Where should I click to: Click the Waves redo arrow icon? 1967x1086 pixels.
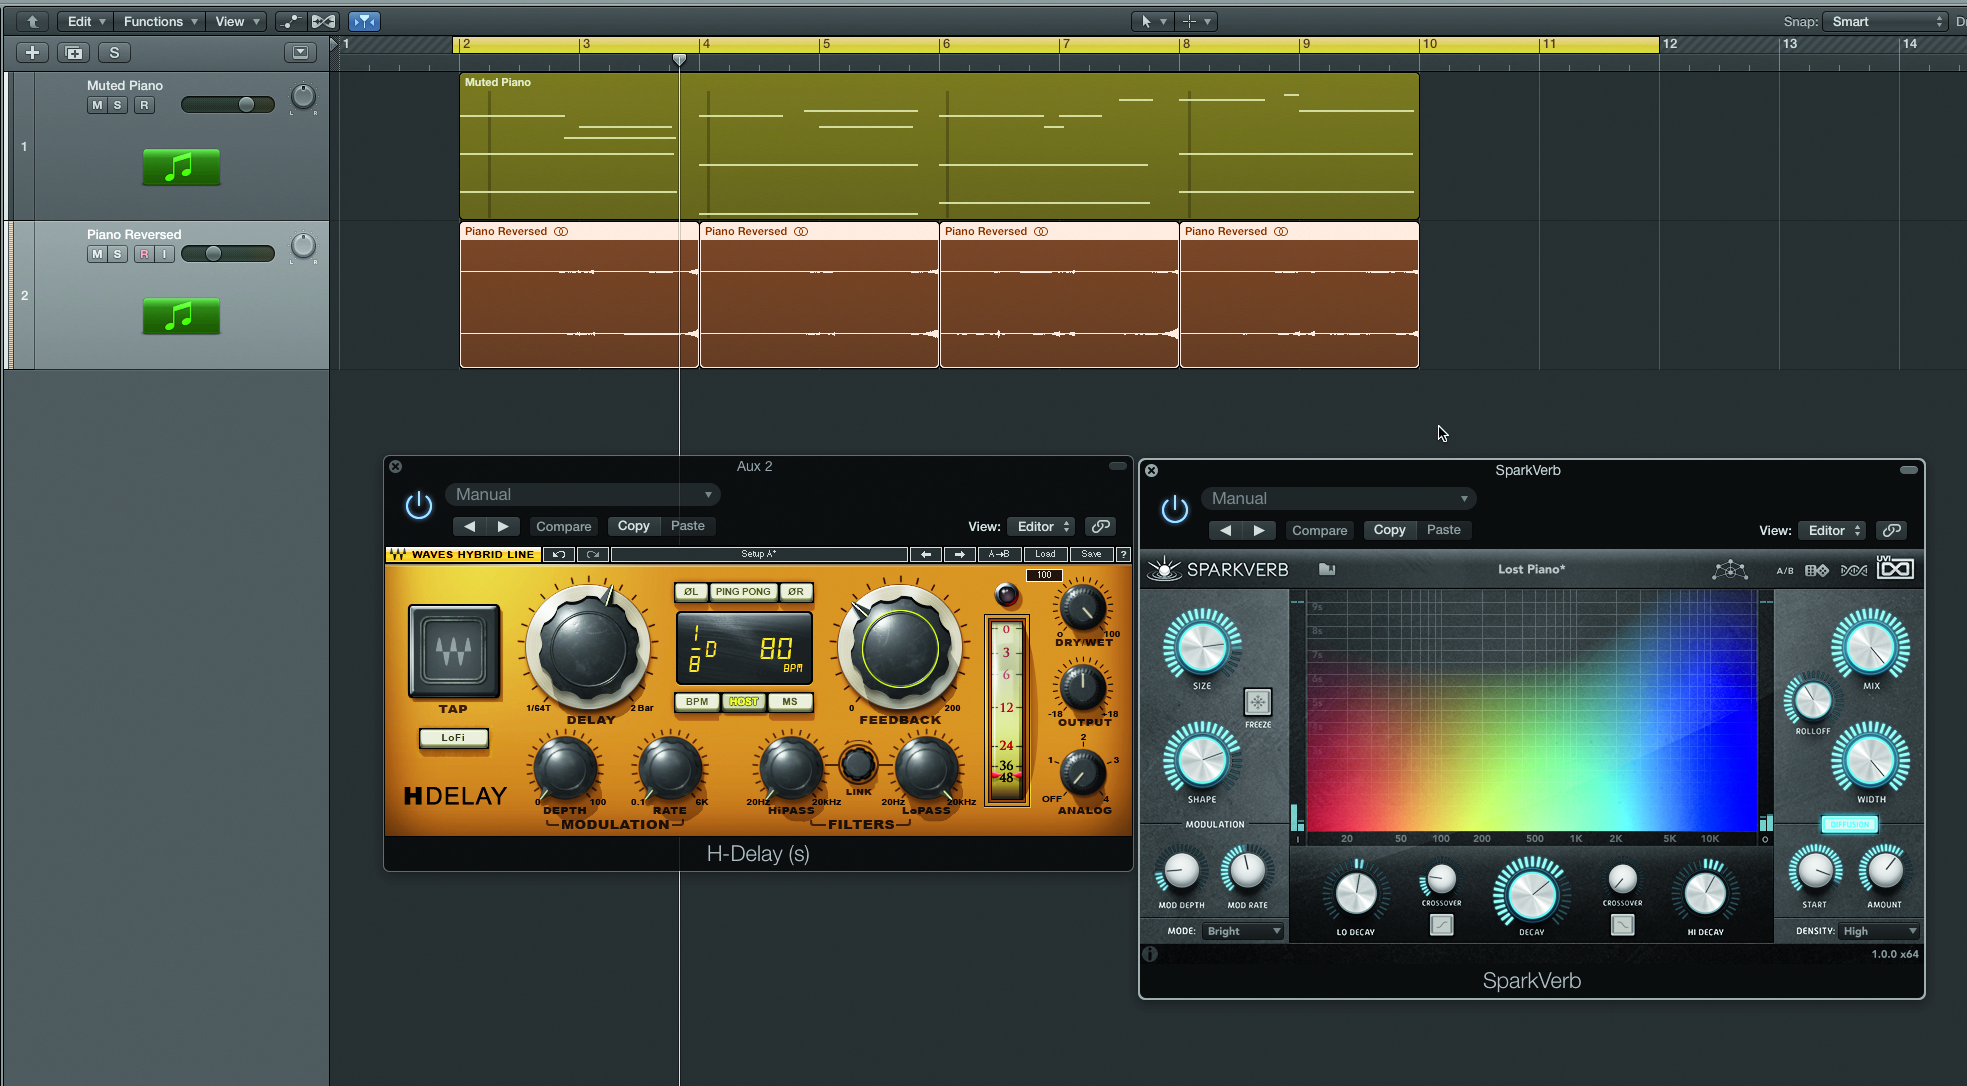click(593, 554)
